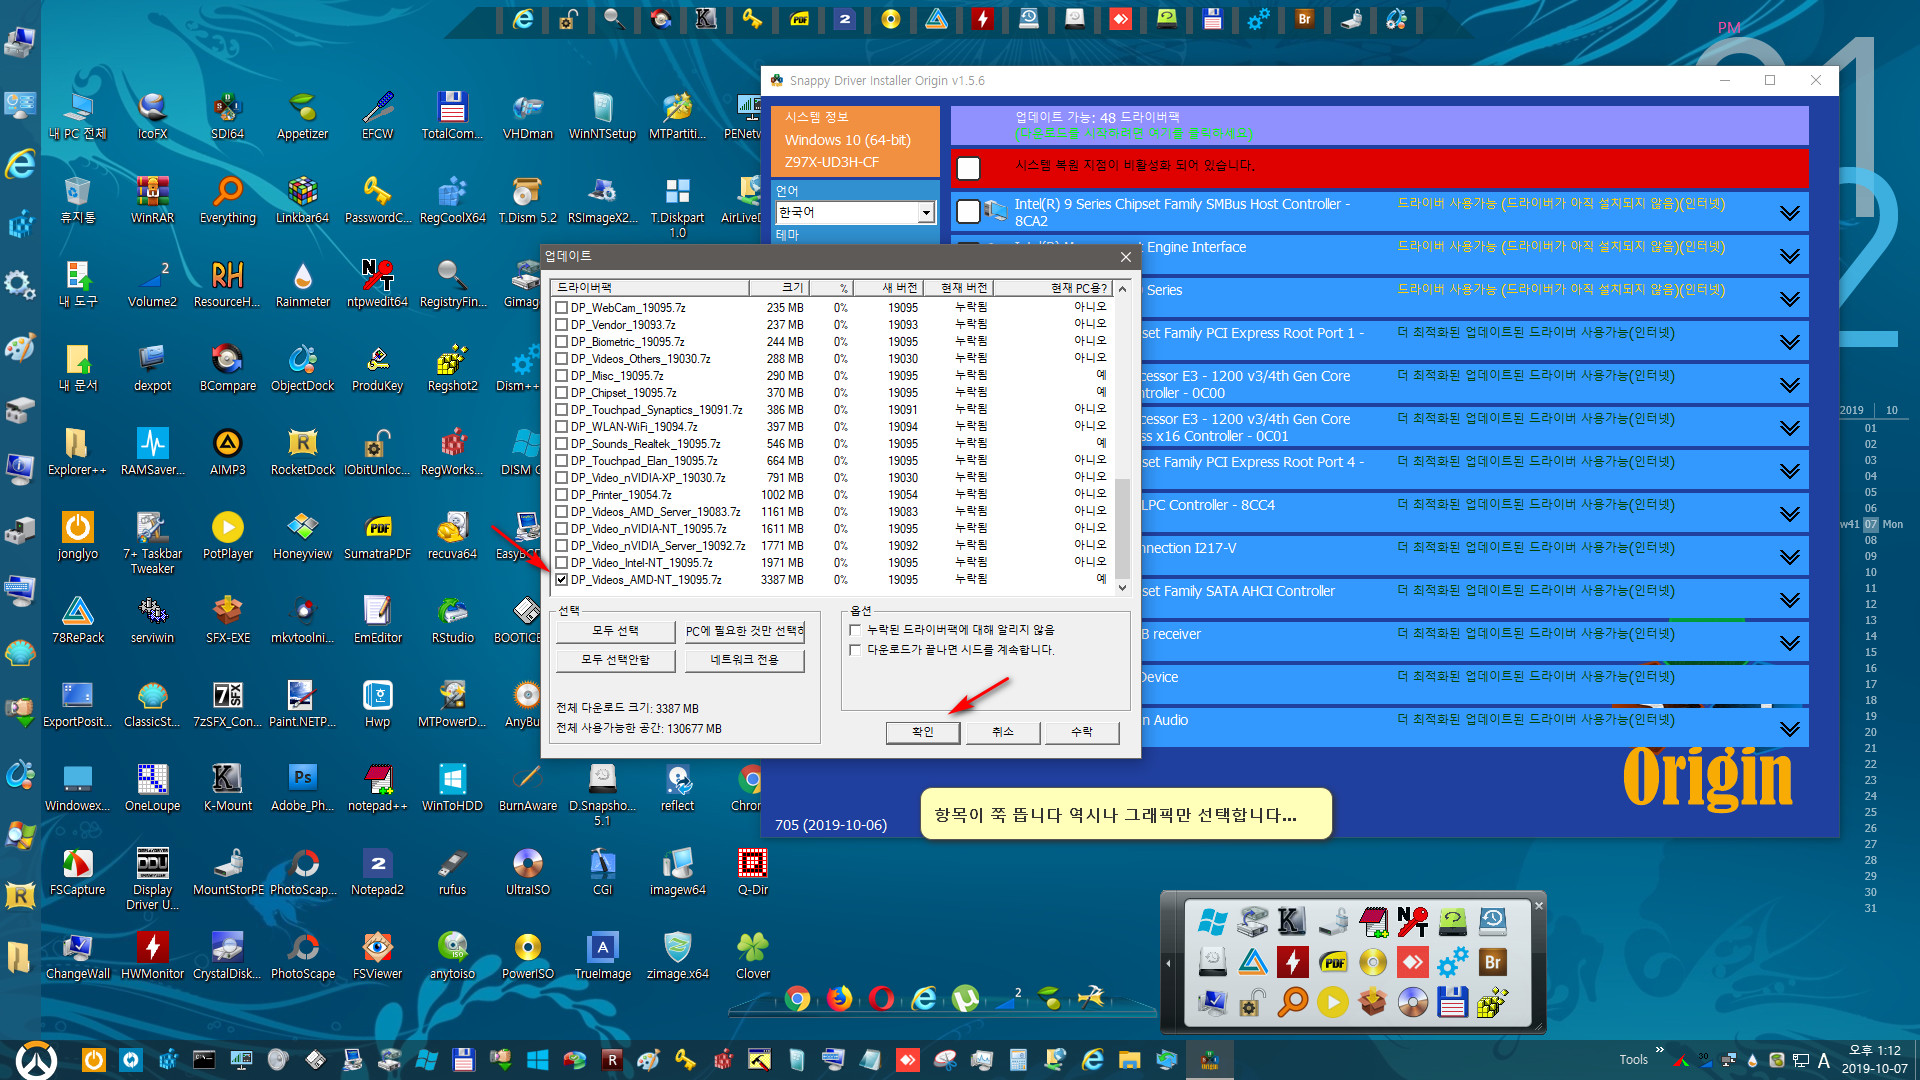
Task: Check the DP_Printer_19054.7z driver pack
Action: click(562, 495)
